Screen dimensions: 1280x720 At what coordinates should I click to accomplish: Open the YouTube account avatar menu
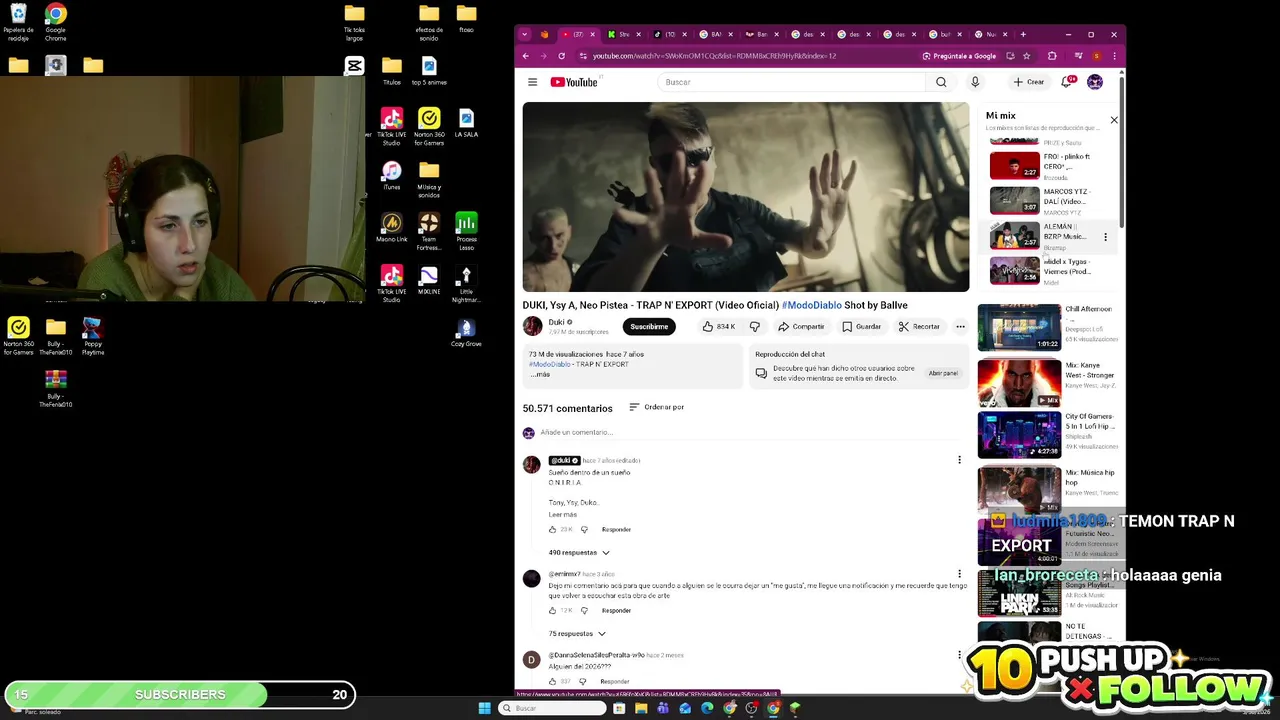click(1095, 82)
